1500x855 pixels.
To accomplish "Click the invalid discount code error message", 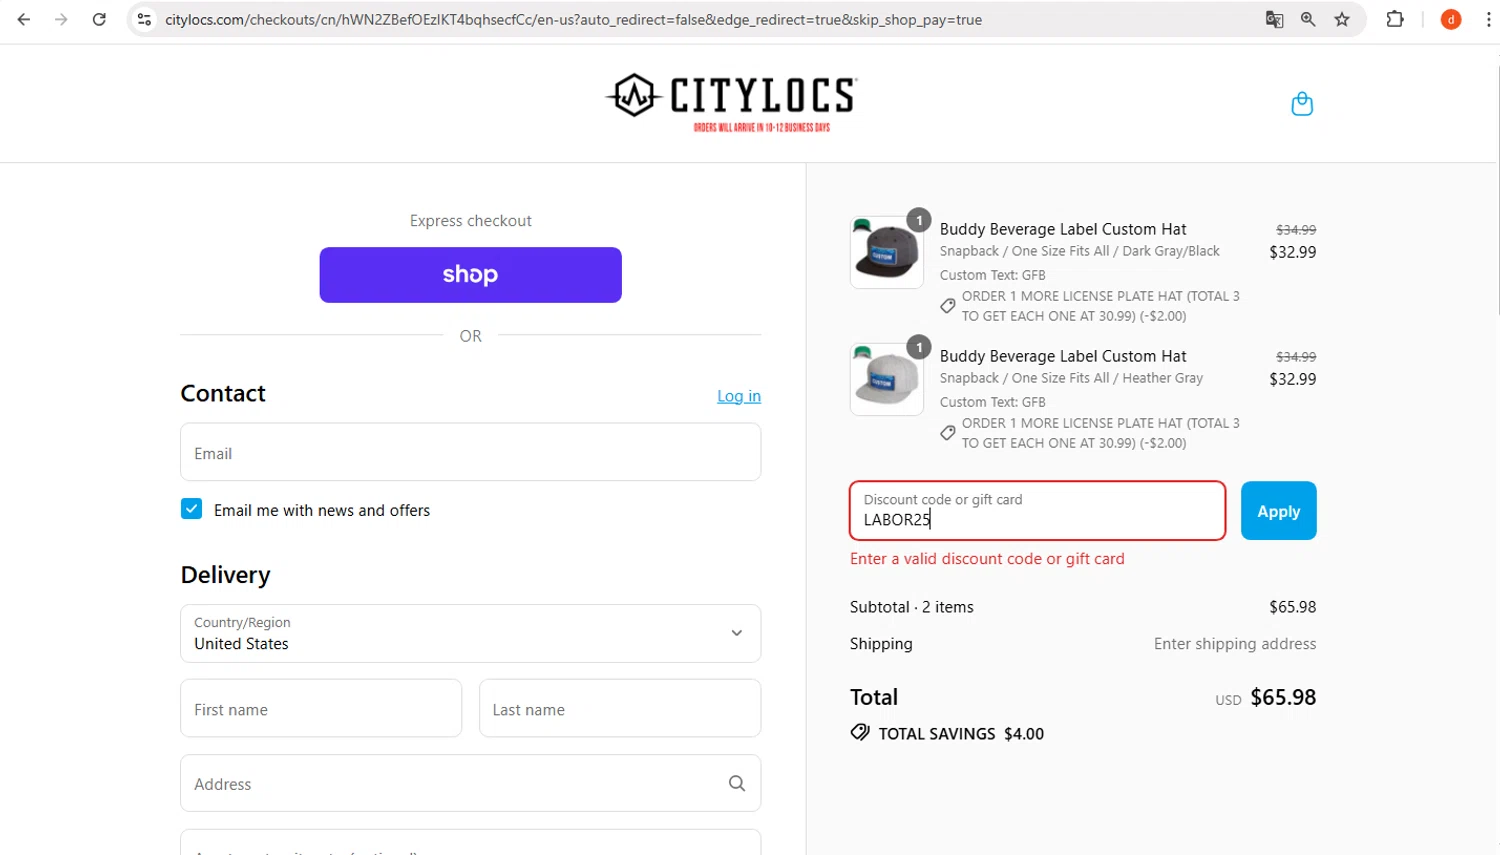I will (x=987, y=559).
